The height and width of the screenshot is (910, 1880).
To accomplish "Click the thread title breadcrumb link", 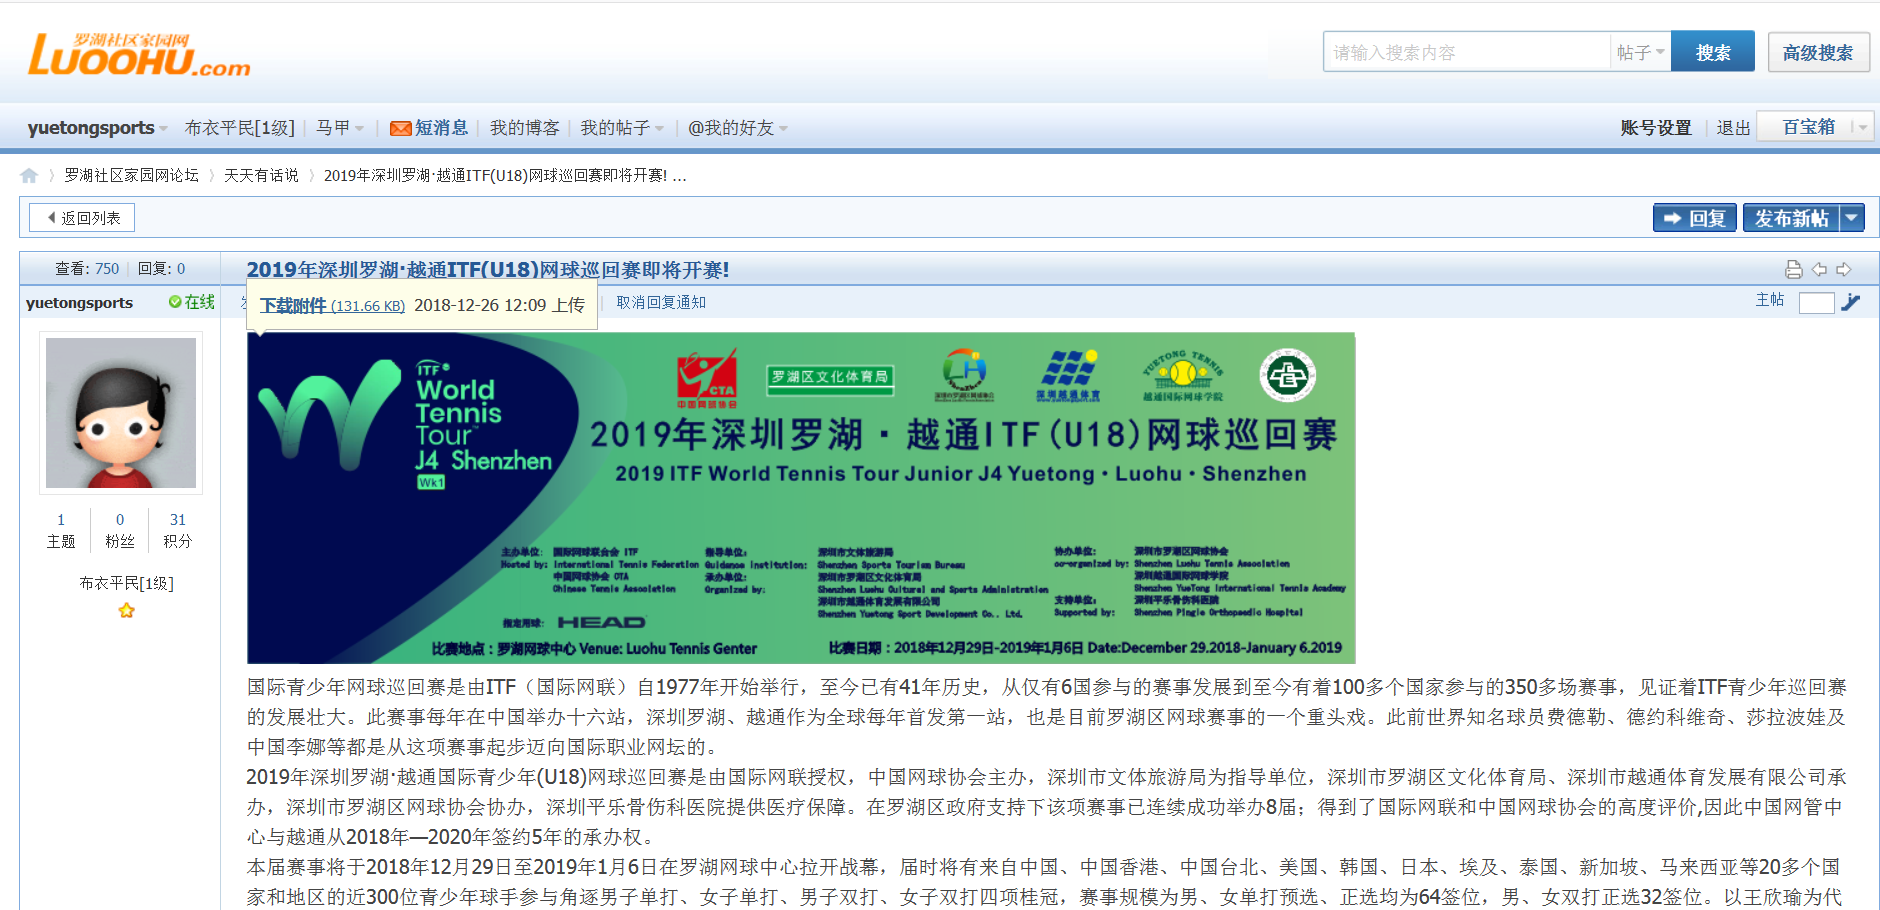I will 505,175.
